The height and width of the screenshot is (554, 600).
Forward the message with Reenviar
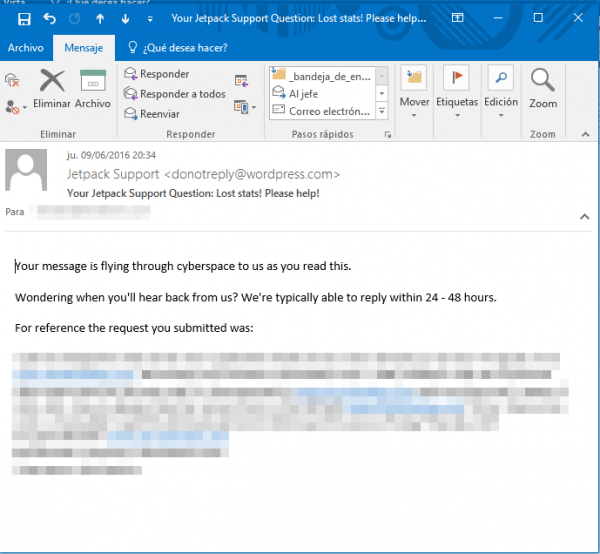[152, 114]
